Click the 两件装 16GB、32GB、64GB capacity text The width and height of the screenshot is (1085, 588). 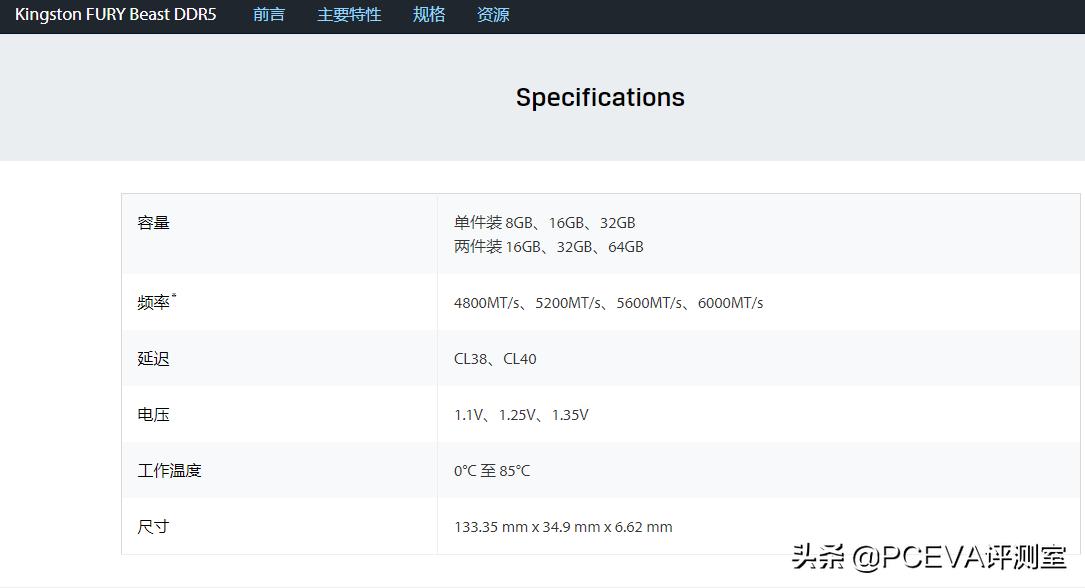pyautogui.click(x=548, y=246)
